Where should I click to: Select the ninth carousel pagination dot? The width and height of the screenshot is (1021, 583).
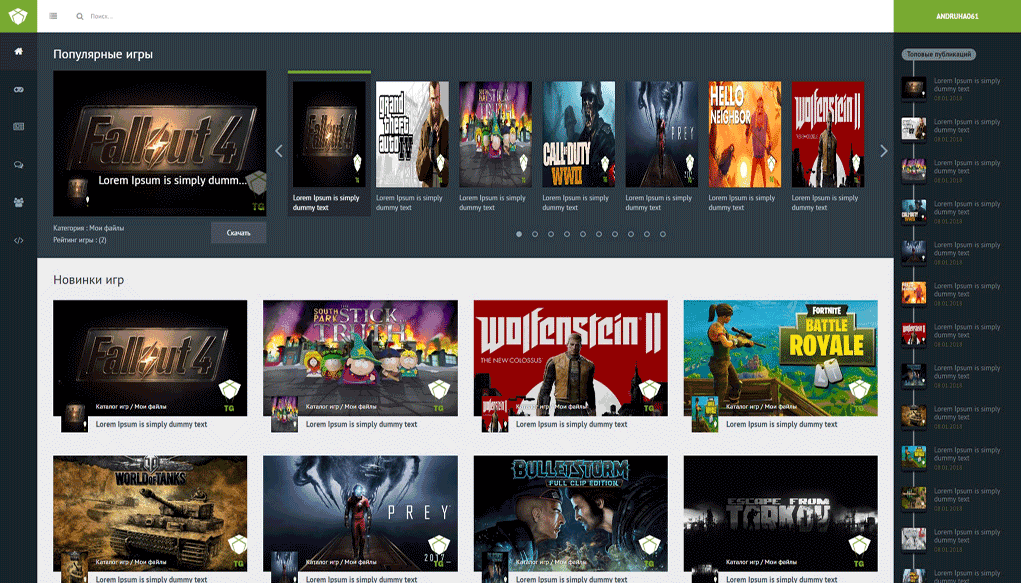[x=647, y=234]
